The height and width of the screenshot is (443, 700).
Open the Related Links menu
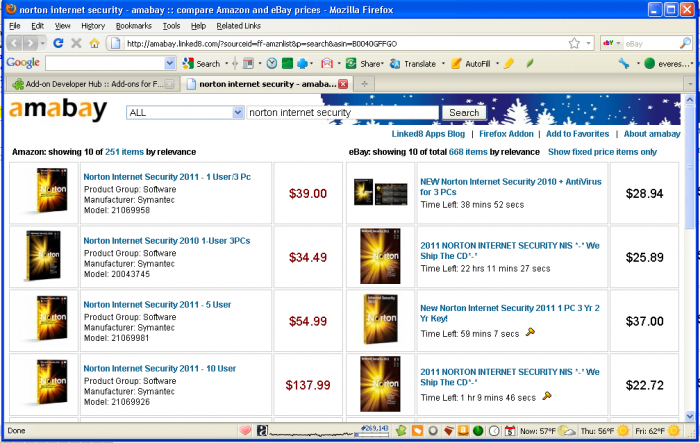tap(238, 26)
